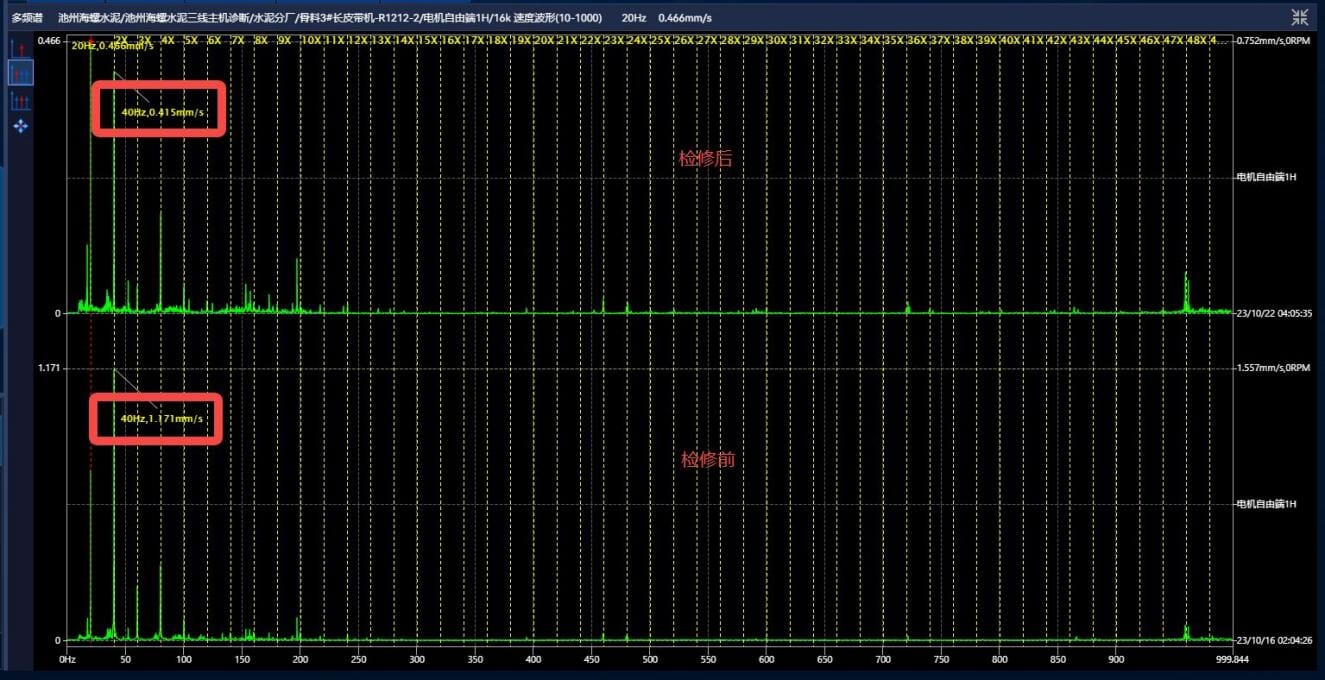This screenshot has width=1325, height=680.
Task: Click the 500 tick on frequency axis
Action: click(x=650, y=660)
